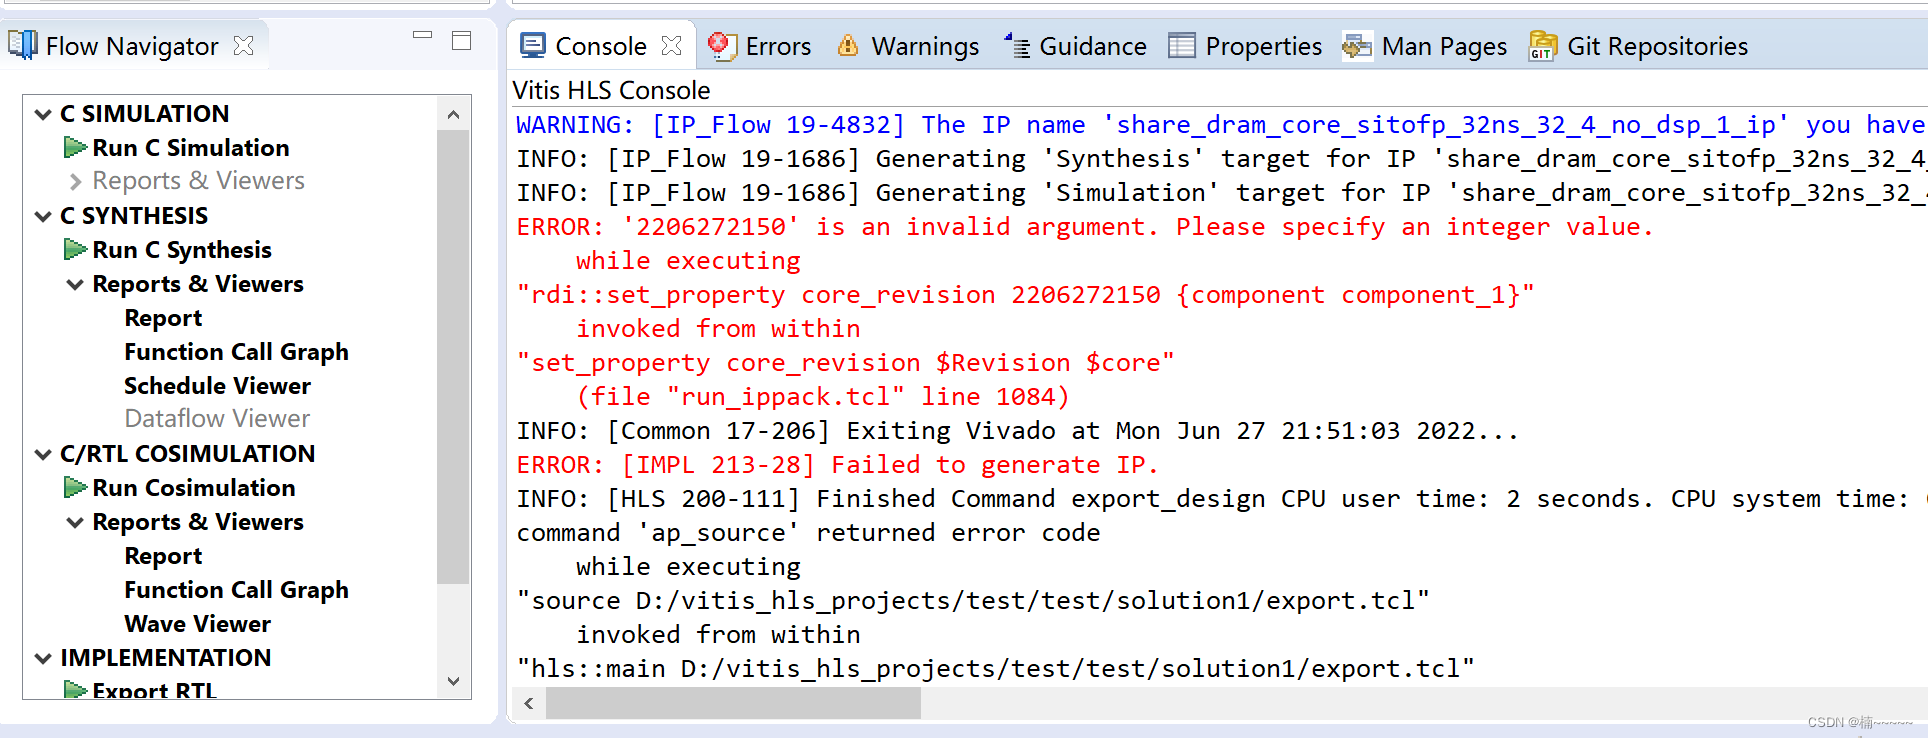Click the 'Finished Command export_design' info line

1220,498
